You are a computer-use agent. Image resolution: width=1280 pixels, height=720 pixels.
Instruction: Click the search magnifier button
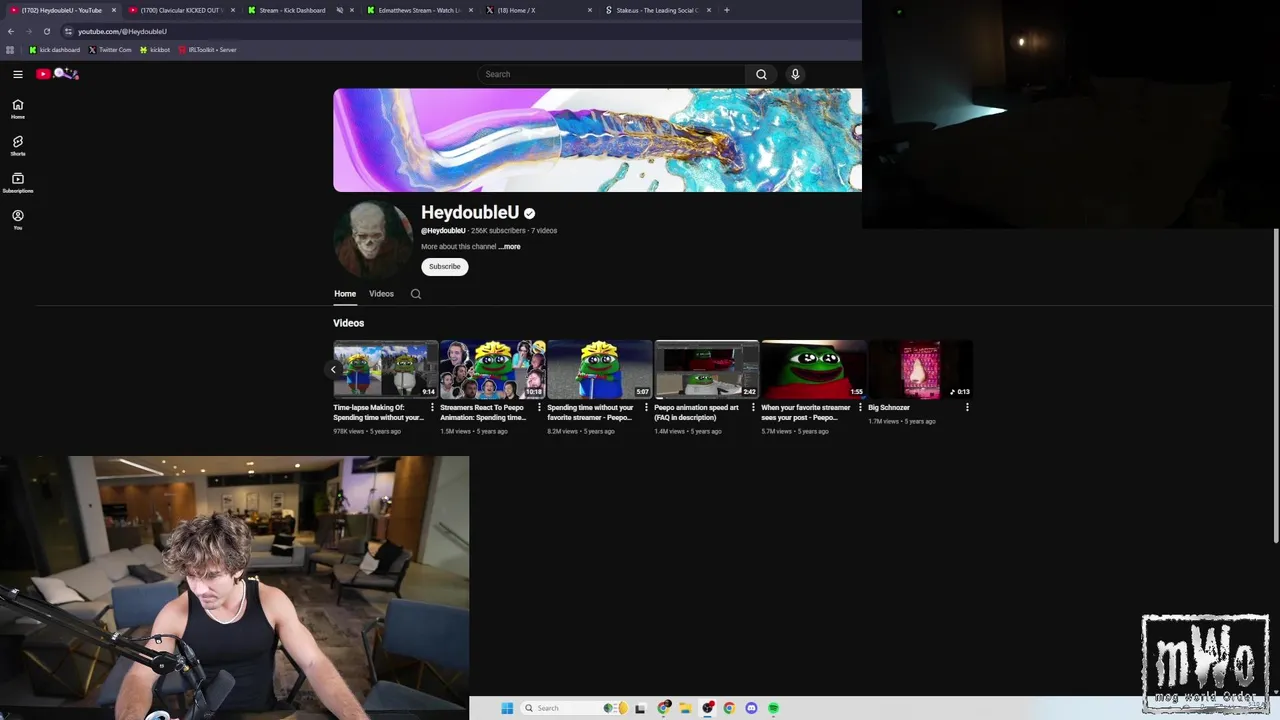(x=761, y=74)
